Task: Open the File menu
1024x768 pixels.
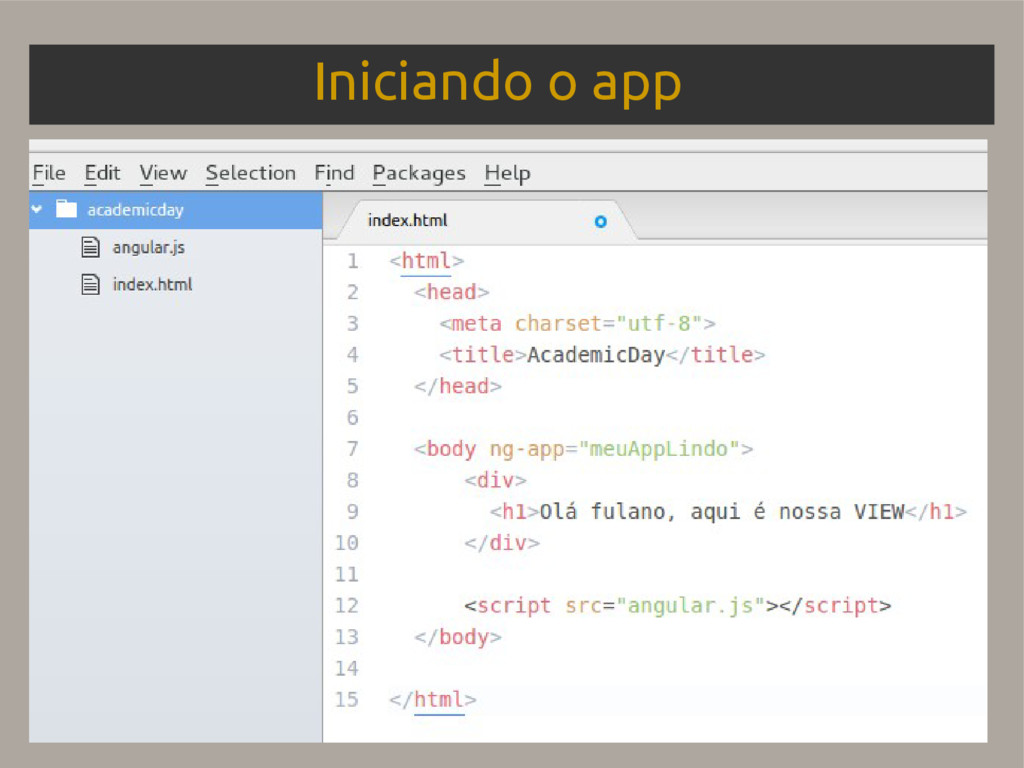Action: pos(48,173)
